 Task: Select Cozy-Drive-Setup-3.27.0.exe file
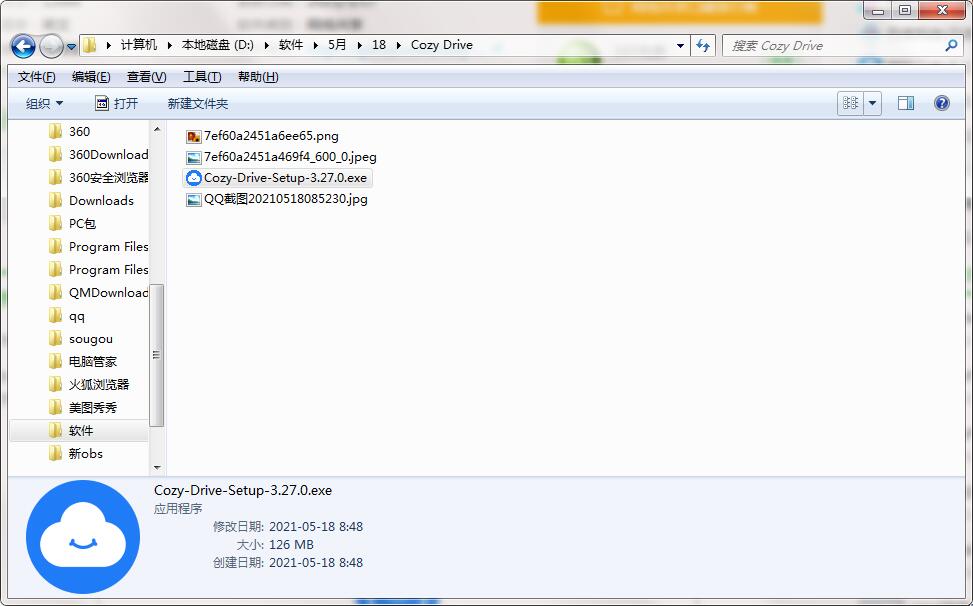(285, 178)
